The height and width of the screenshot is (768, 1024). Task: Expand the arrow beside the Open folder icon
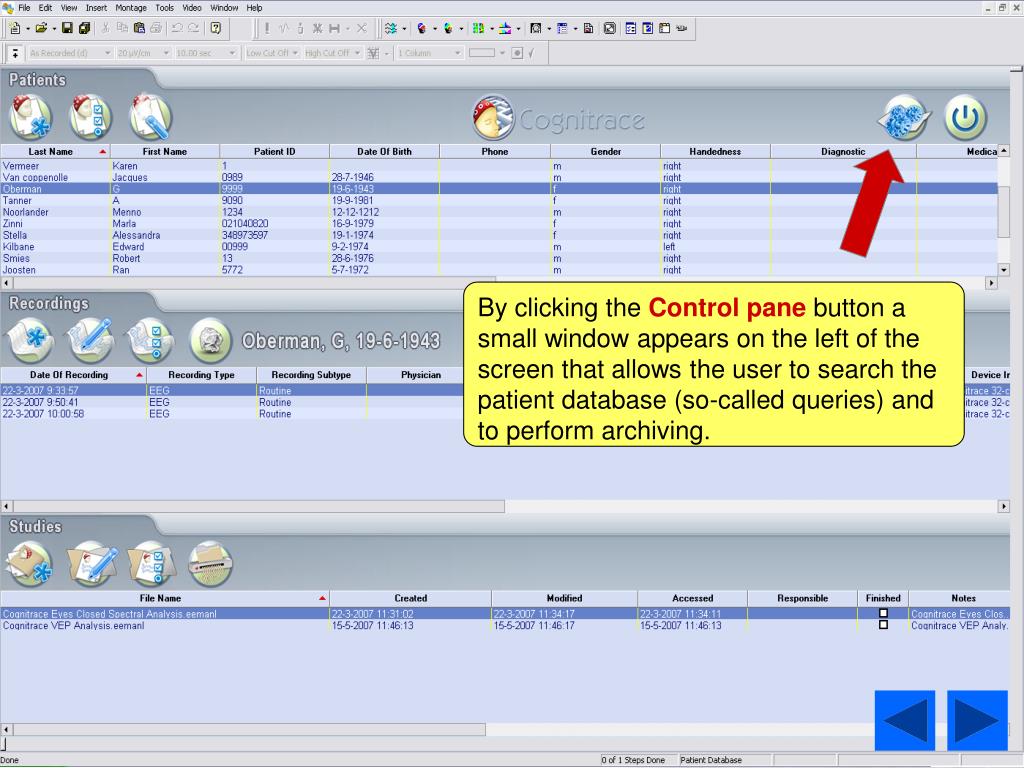coord(54,29)
